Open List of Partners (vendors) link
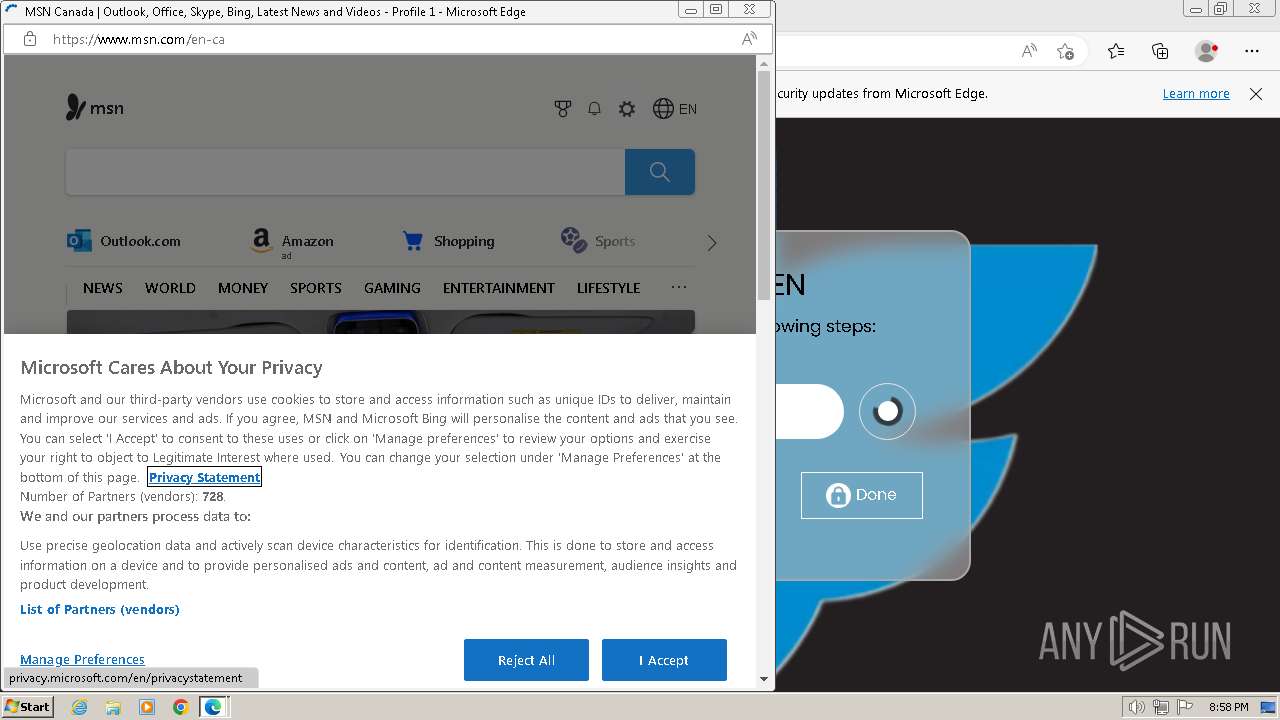 tap(100, 609)
